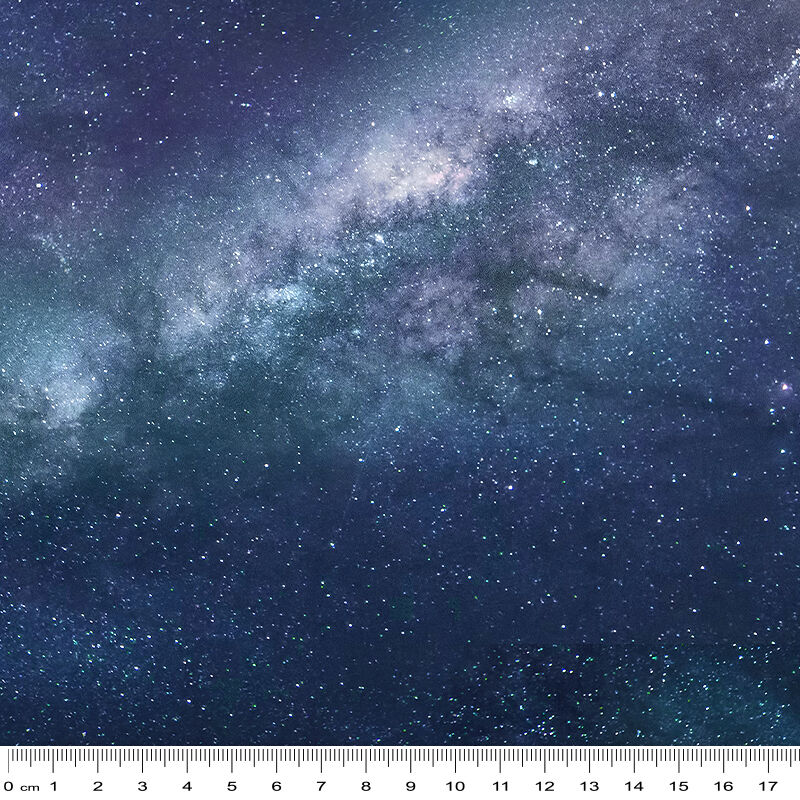Click the number "4" on the ruler
This screenshot has height=800, width=800.
coord(187,786)
